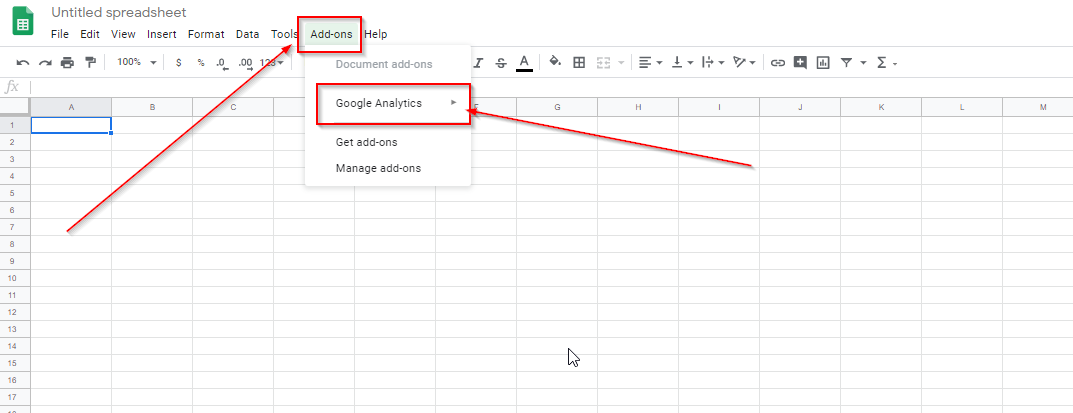Format cell as percent
Image resolution: width=1073 pixels, height=413 pixels.
[x=201, y=62]
